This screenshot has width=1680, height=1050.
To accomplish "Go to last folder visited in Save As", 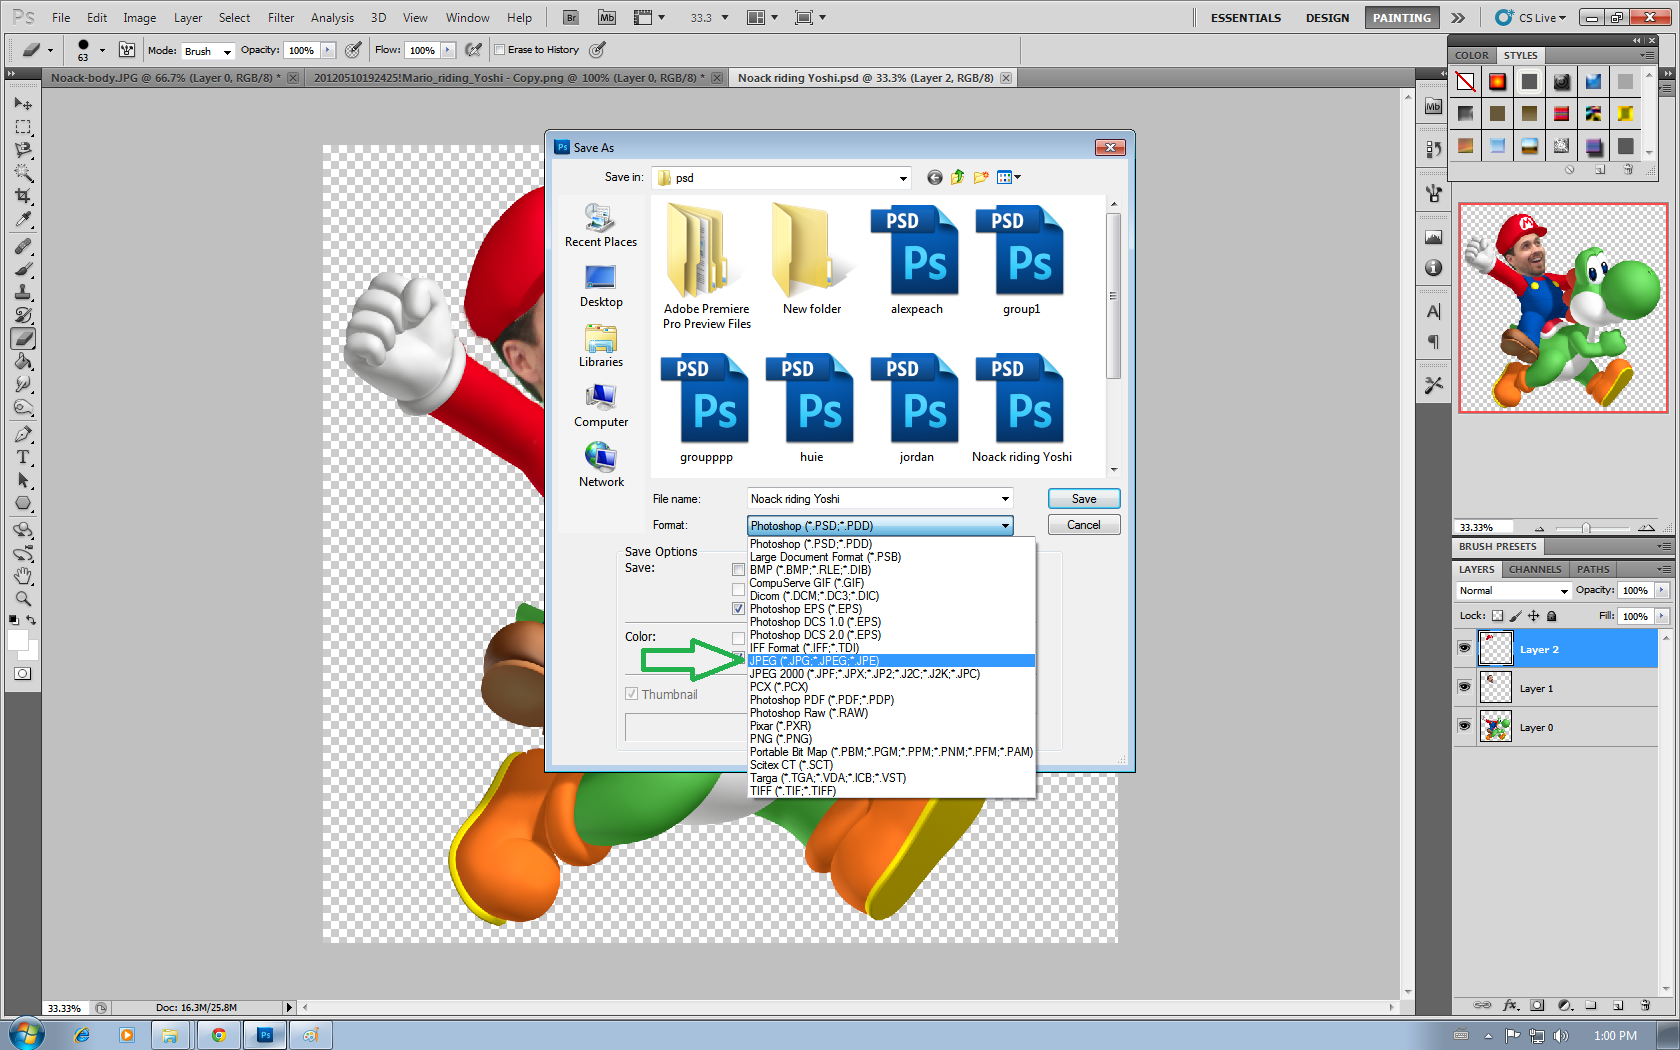I will (934, 178).
